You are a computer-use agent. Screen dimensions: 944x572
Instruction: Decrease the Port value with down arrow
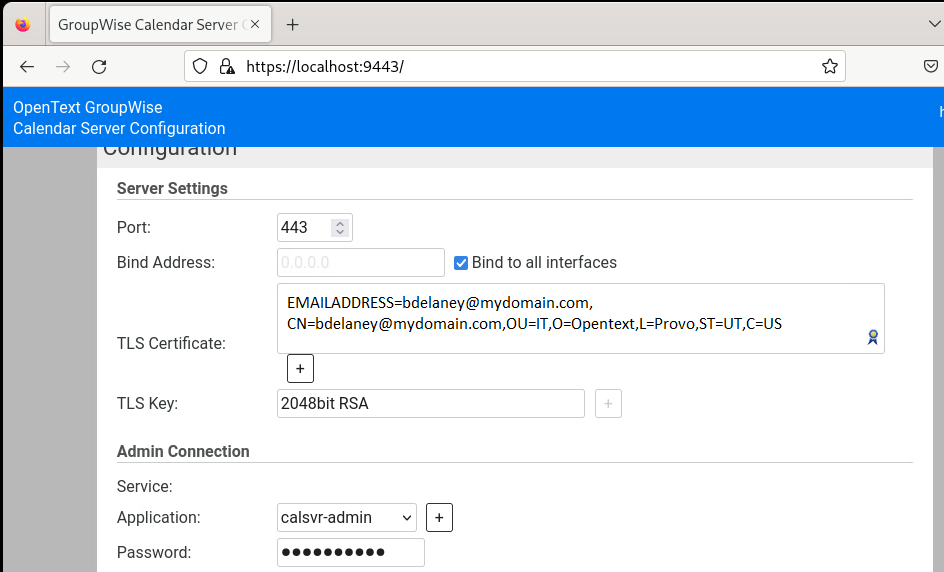click(x=340, y=232)
